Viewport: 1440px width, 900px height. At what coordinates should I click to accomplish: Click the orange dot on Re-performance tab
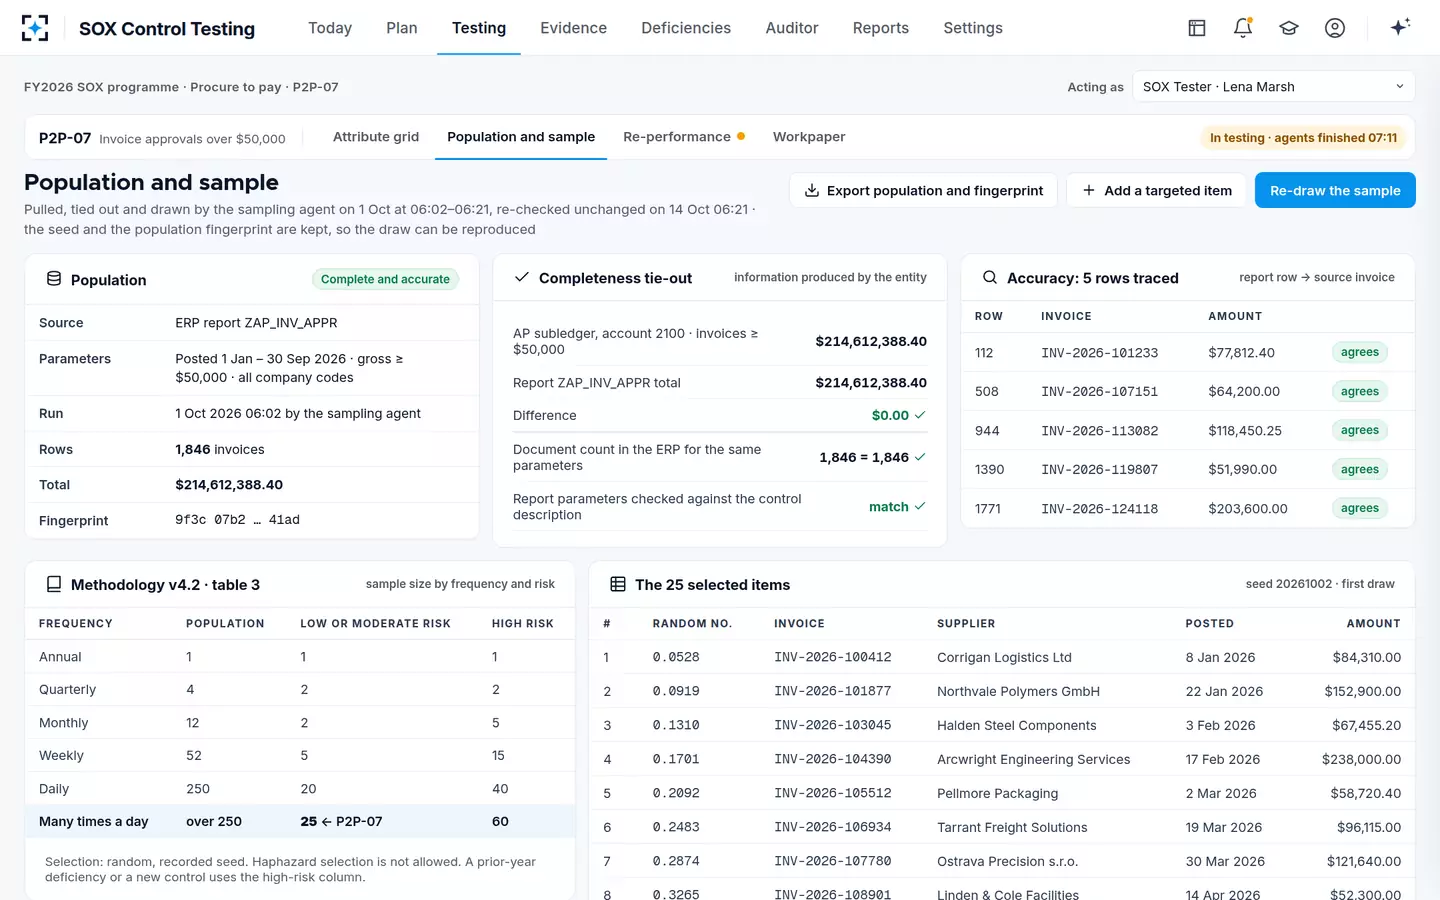point(741,136)
